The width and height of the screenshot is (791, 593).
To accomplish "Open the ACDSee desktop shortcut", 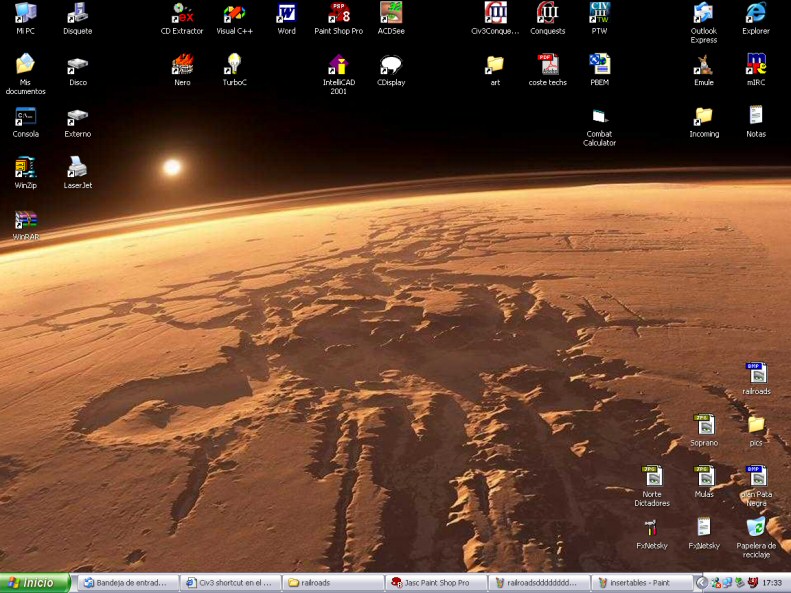I will pyautogui.click(x=391, y=14).
